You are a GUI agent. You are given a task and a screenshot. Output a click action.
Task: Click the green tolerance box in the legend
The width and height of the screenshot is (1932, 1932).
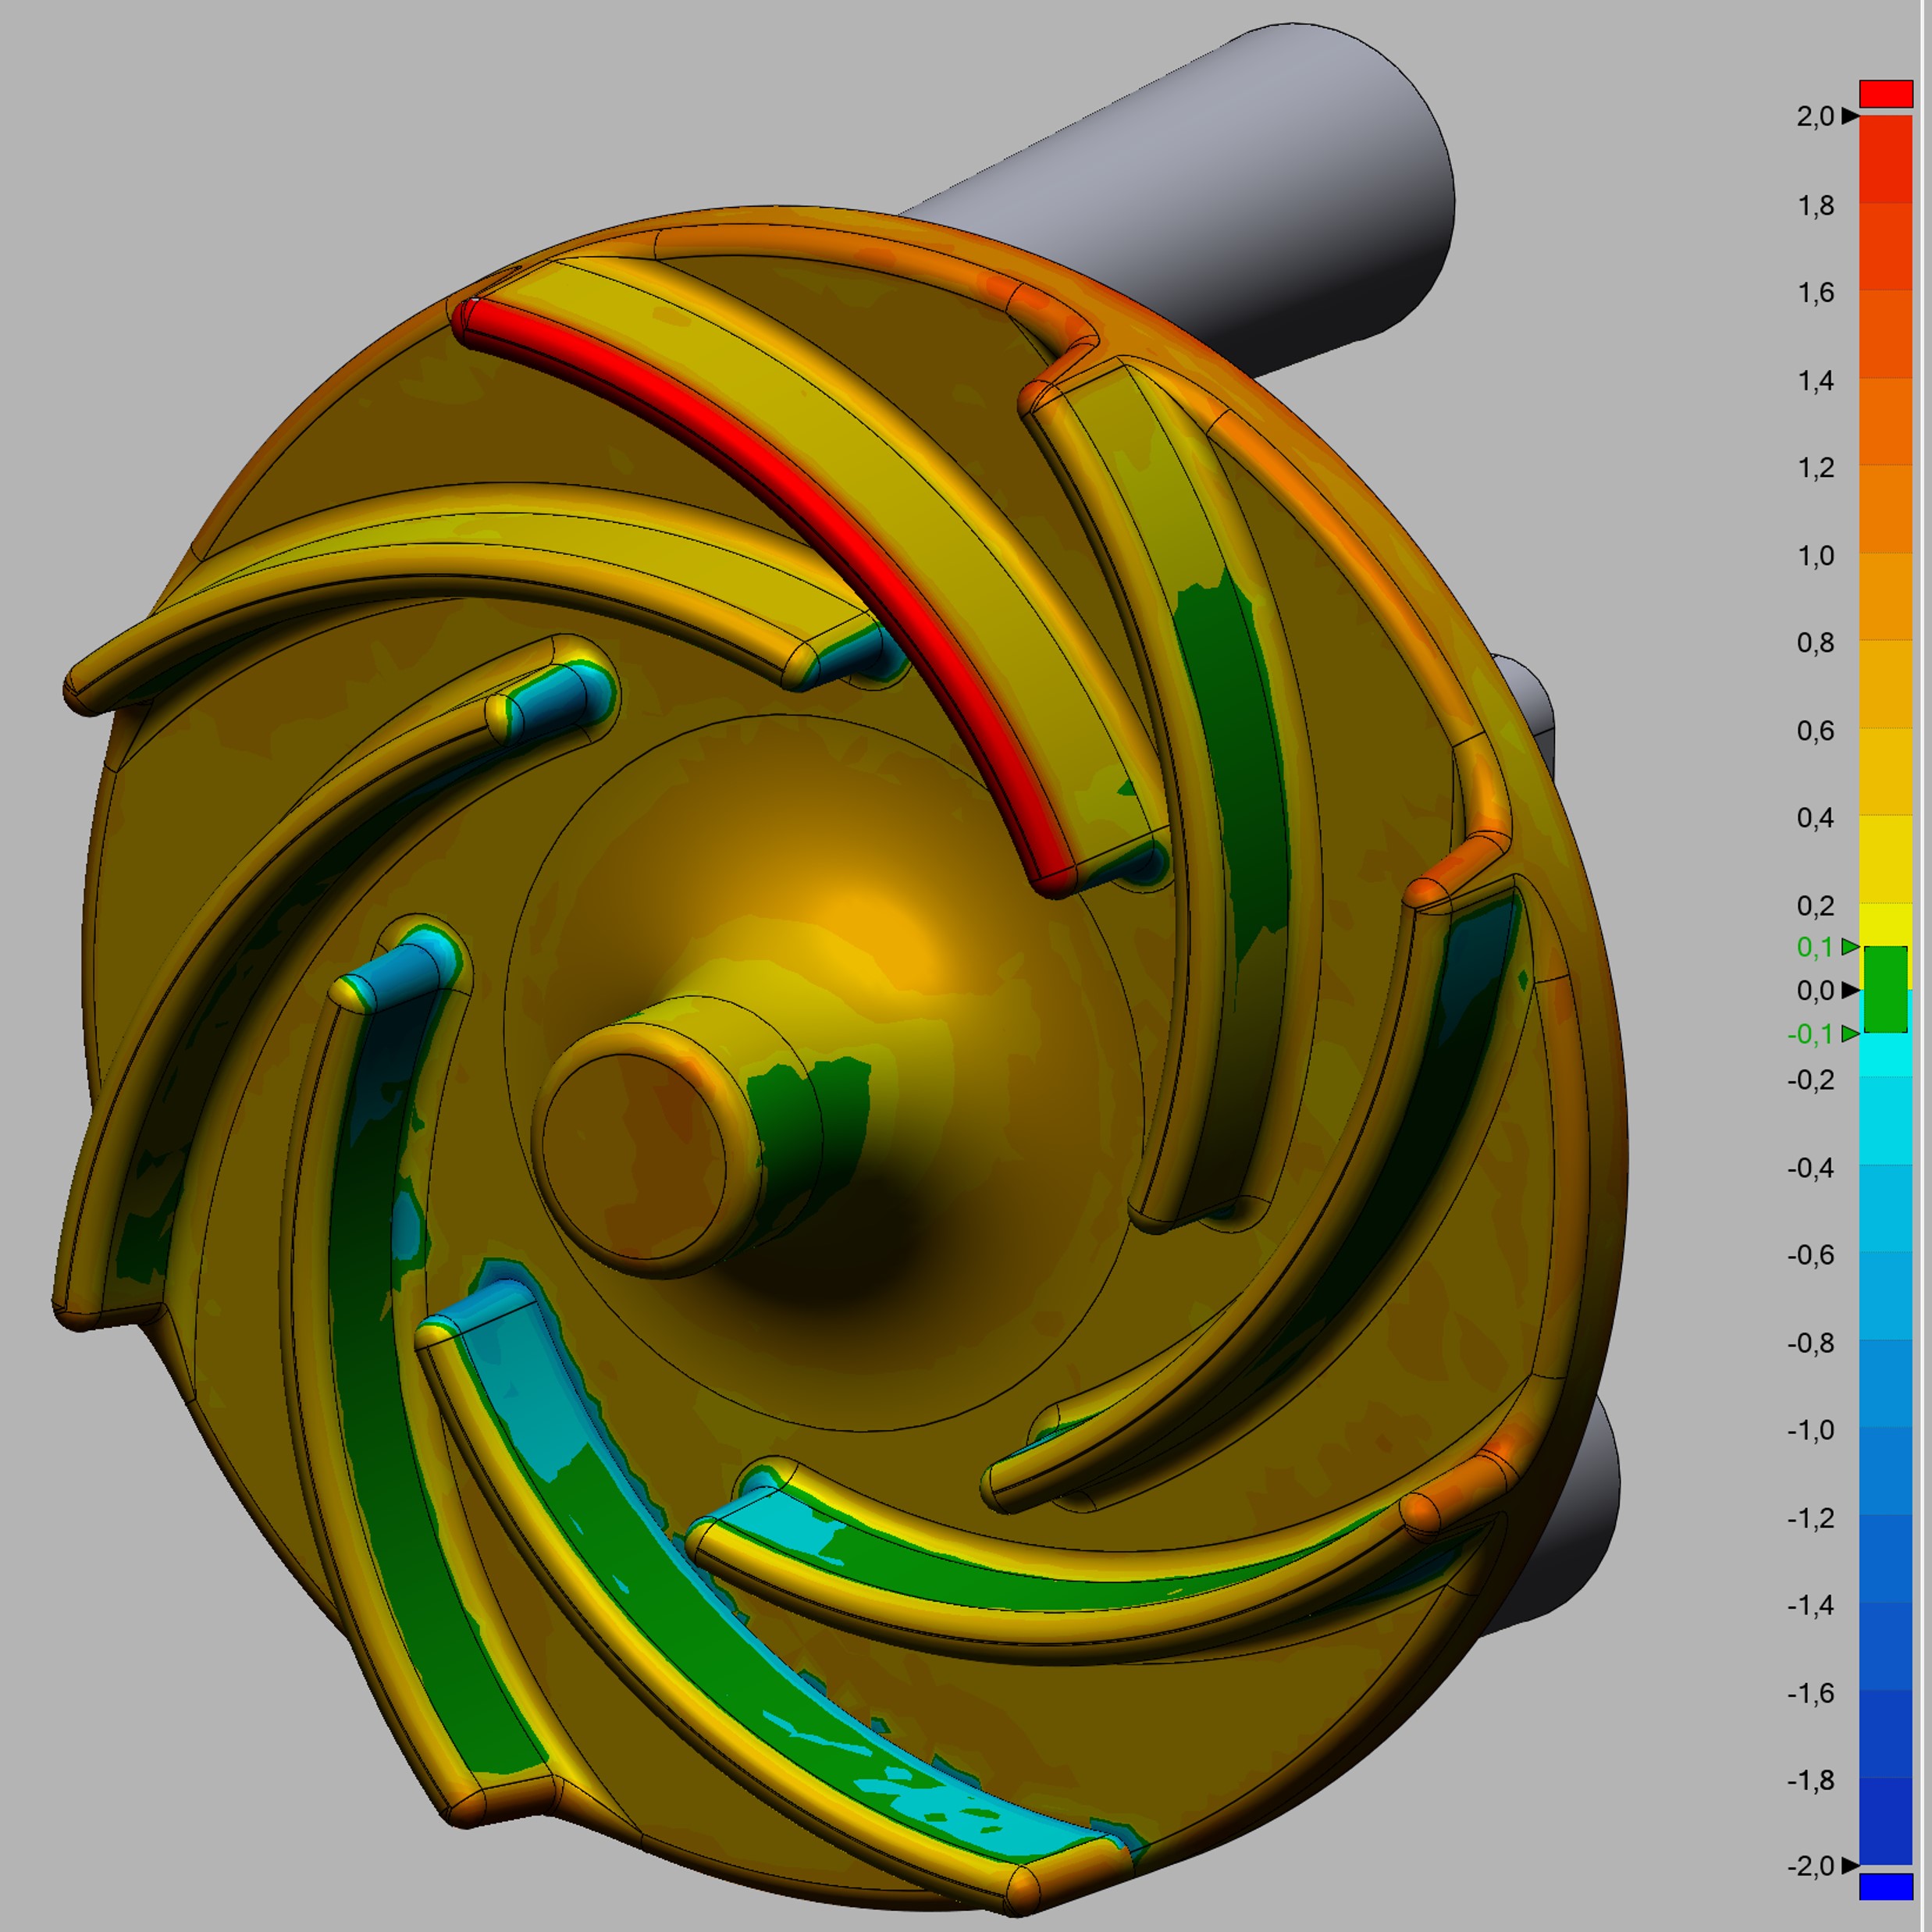click(1885, 989)
